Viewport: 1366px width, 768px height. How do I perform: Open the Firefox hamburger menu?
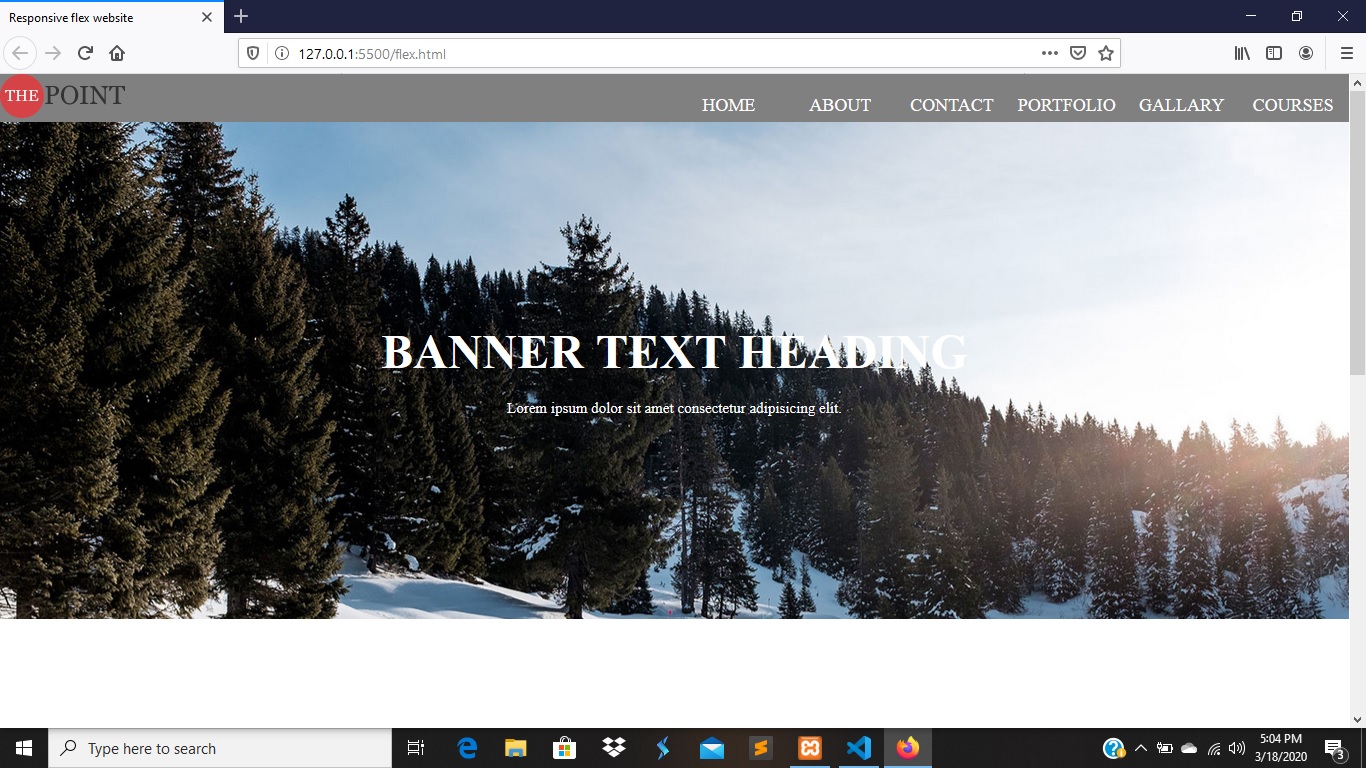[1346, 53]
